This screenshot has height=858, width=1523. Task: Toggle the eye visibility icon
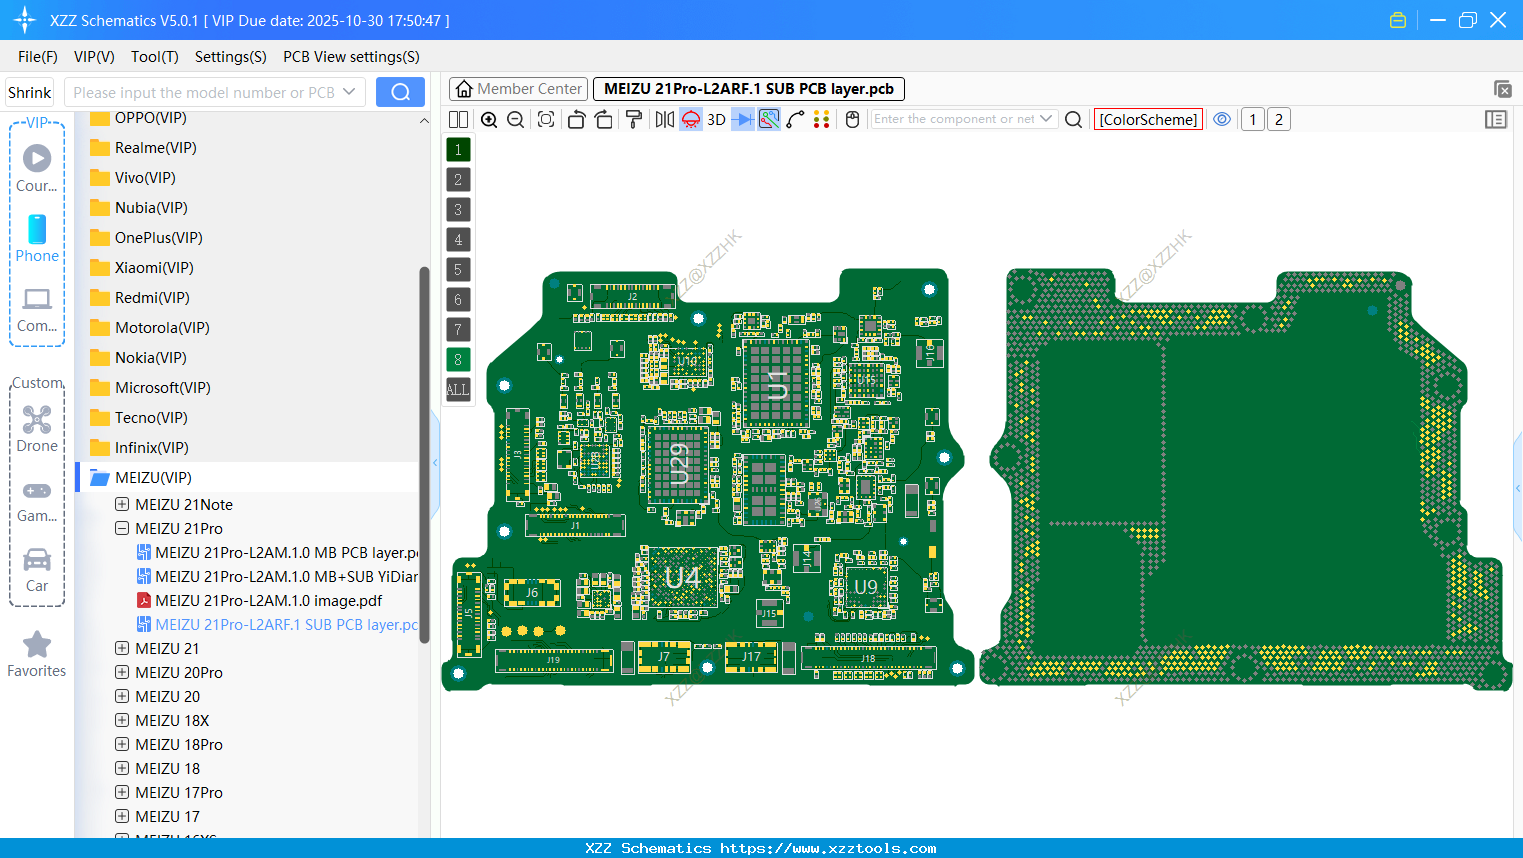click(x=1222, y=119)
